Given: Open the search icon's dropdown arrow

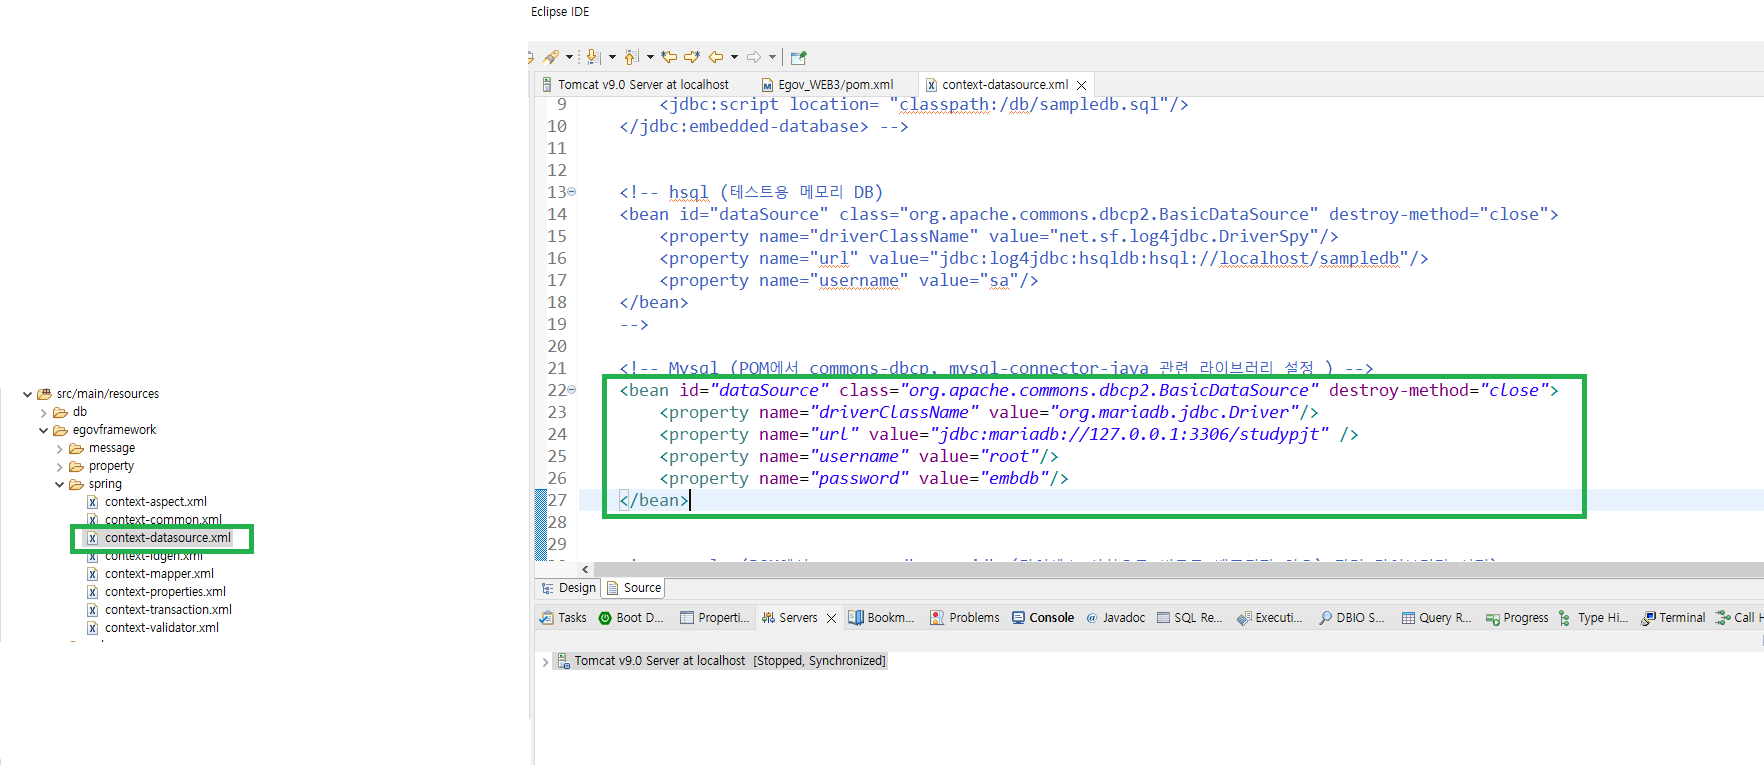Looking at the screenshot, I should coord(570,57).
